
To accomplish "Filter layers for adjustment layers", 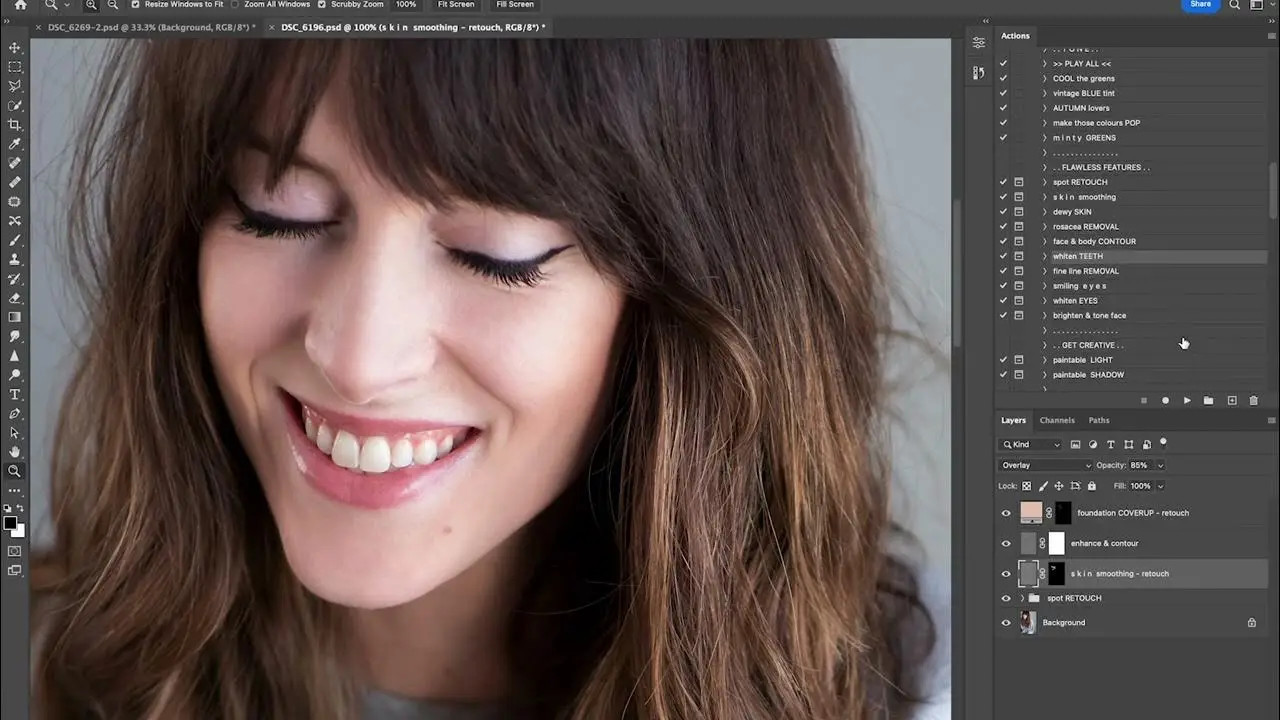I will [1093, 445].
